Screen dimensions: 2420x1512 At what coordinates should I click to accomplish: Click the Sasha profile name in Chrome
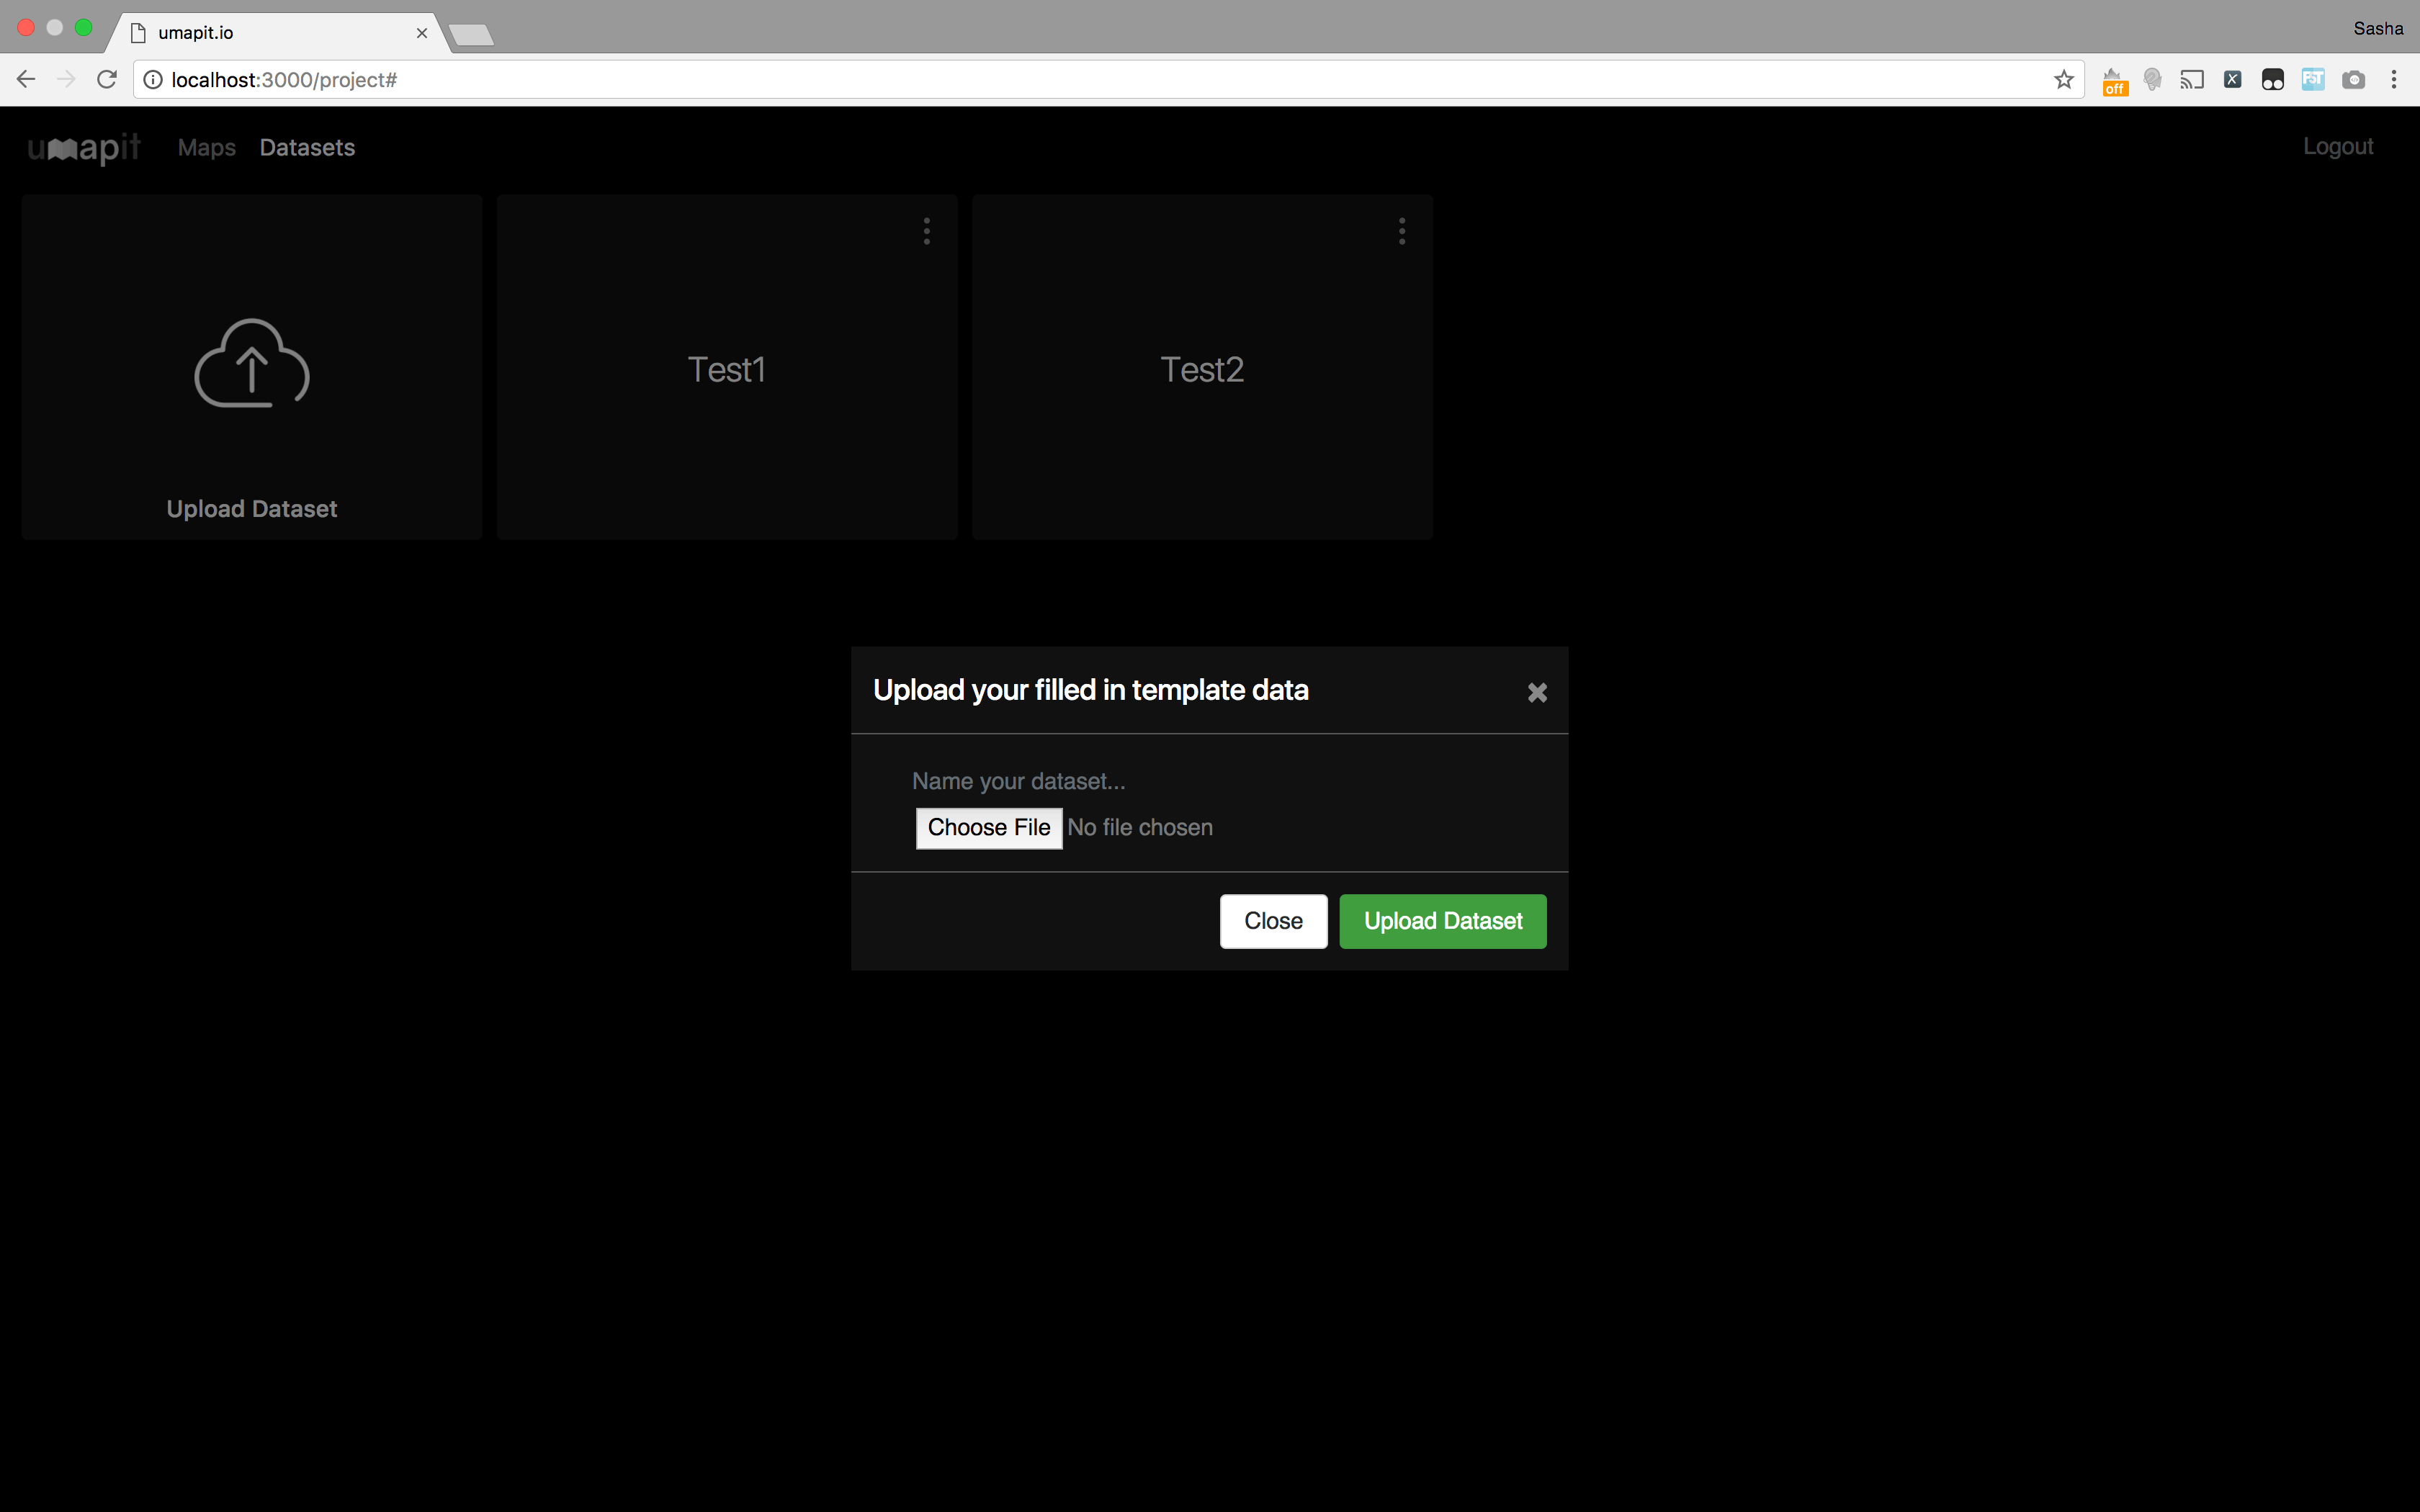coord(2378,28)
